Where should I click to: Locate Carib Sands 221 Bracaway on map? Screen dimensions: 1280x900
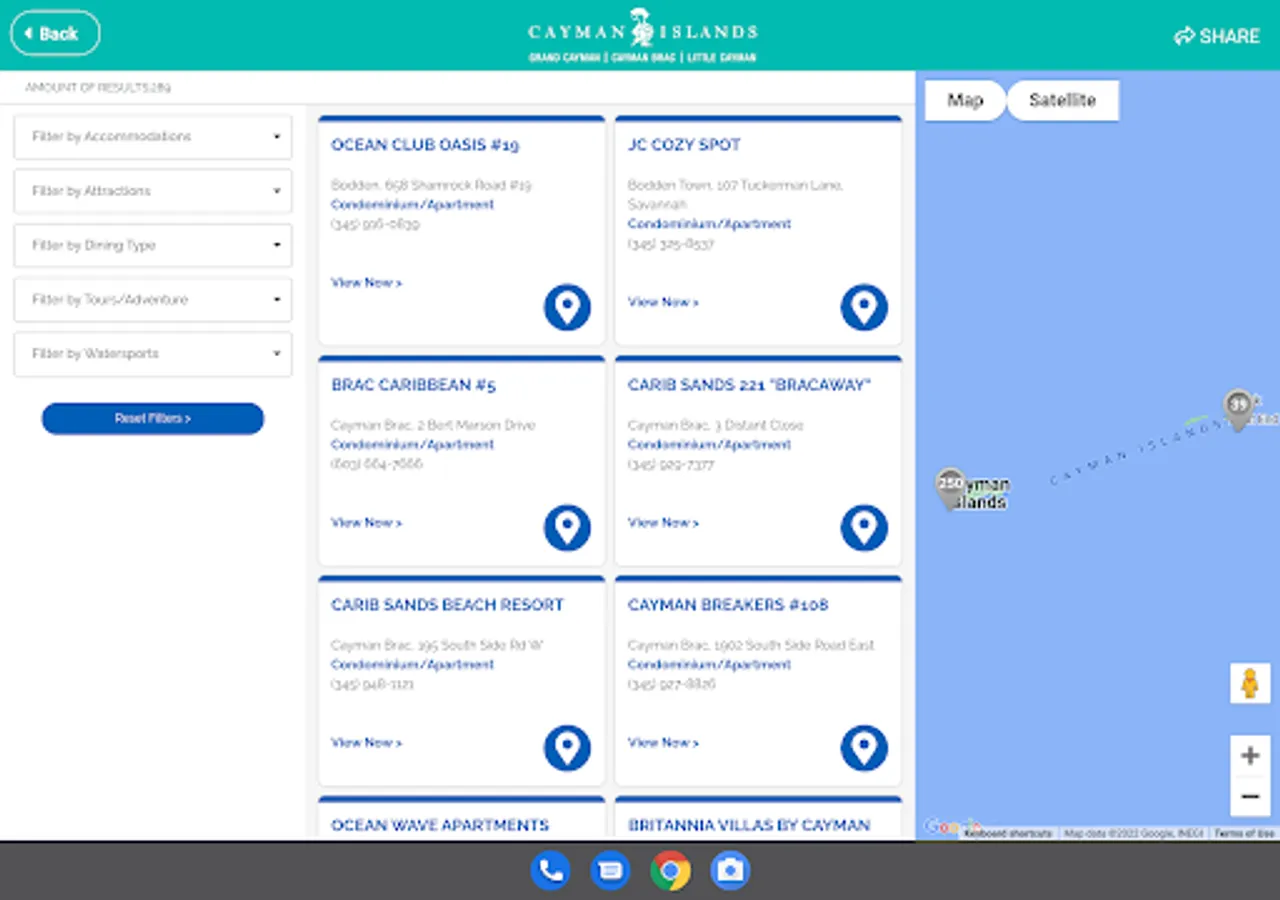(x=864, y=527)
